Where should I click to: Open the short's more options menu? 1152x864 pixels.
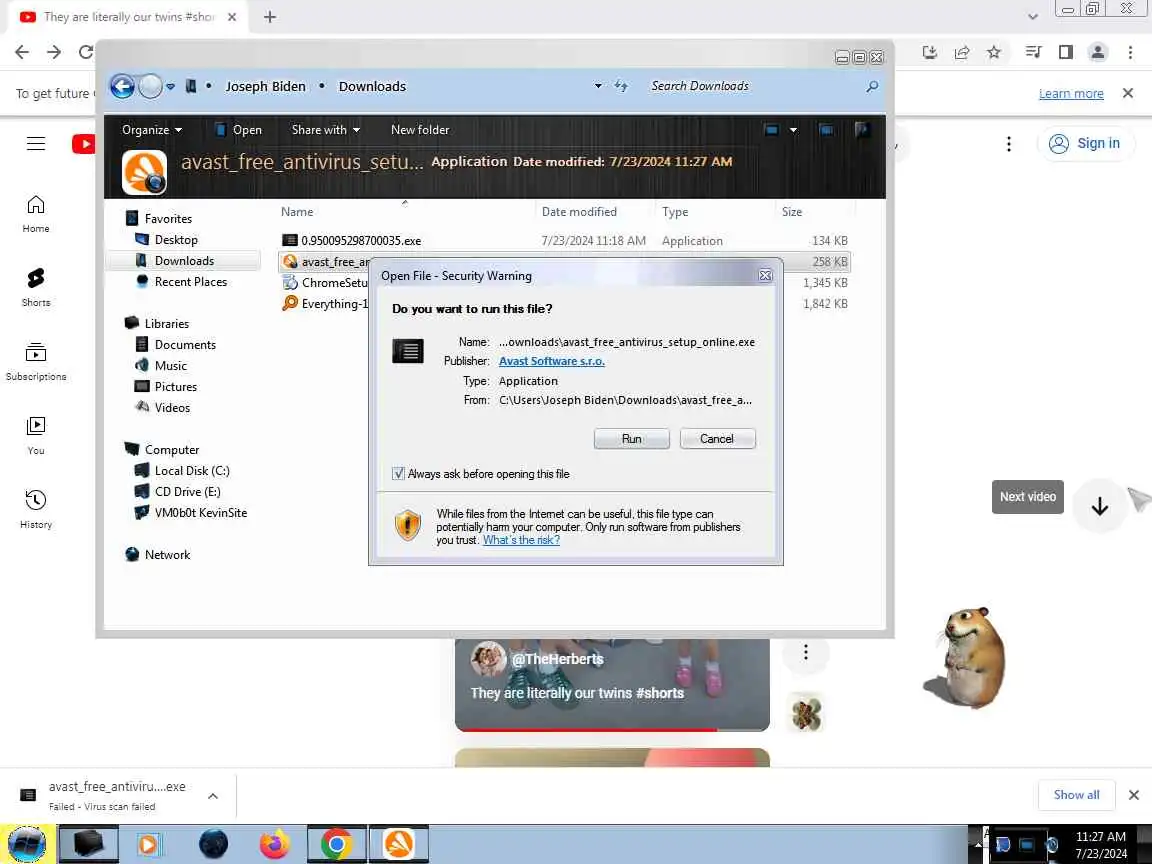tap(806, 652)
